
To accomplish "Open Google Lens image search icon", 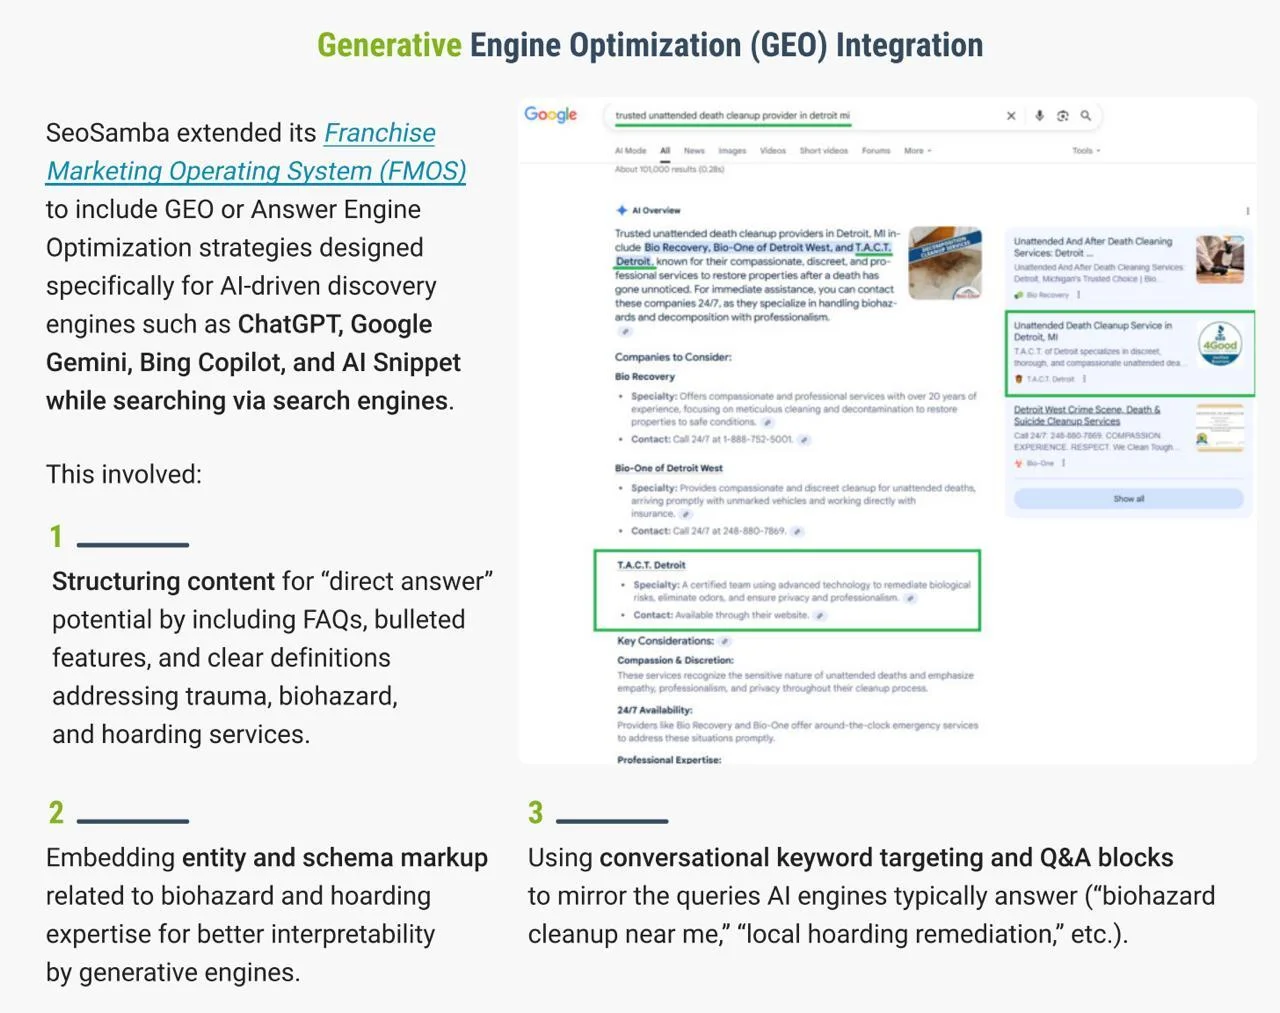I will tap(1062, 116).
